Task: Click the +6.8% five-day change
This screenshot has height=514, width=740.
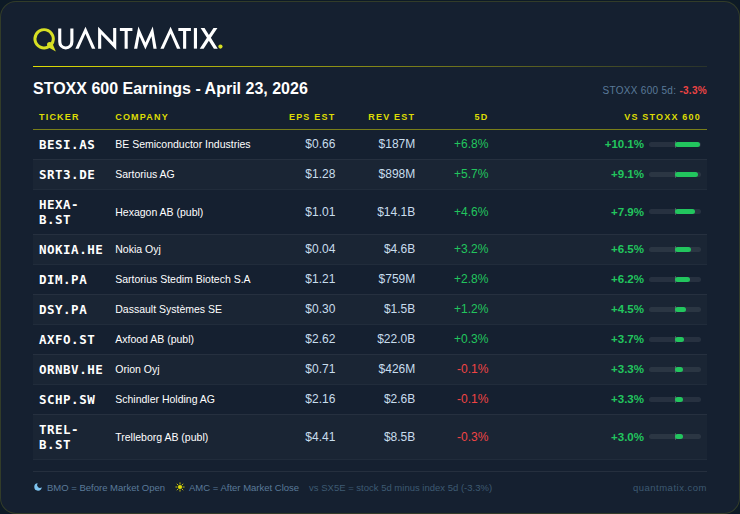Action: click(x=471, y=143)
